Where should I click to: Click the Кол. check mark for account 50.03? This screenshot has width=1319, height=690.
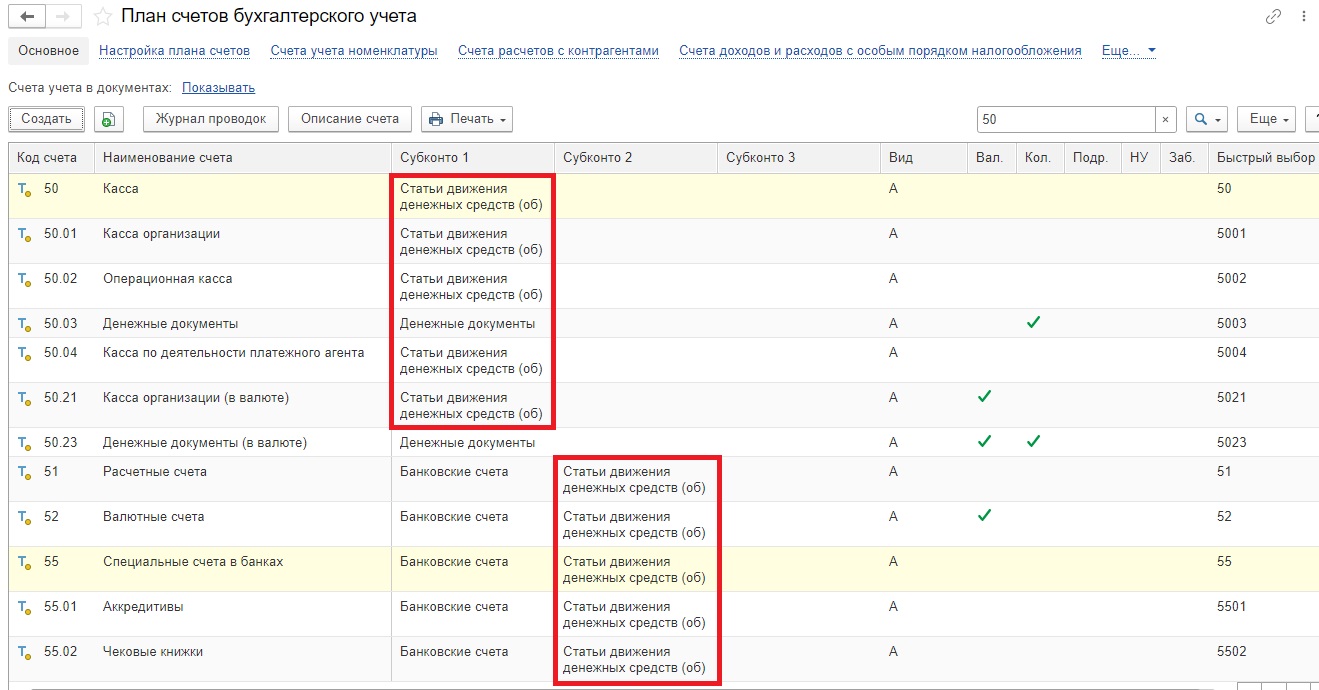(x=1034, y=323)
